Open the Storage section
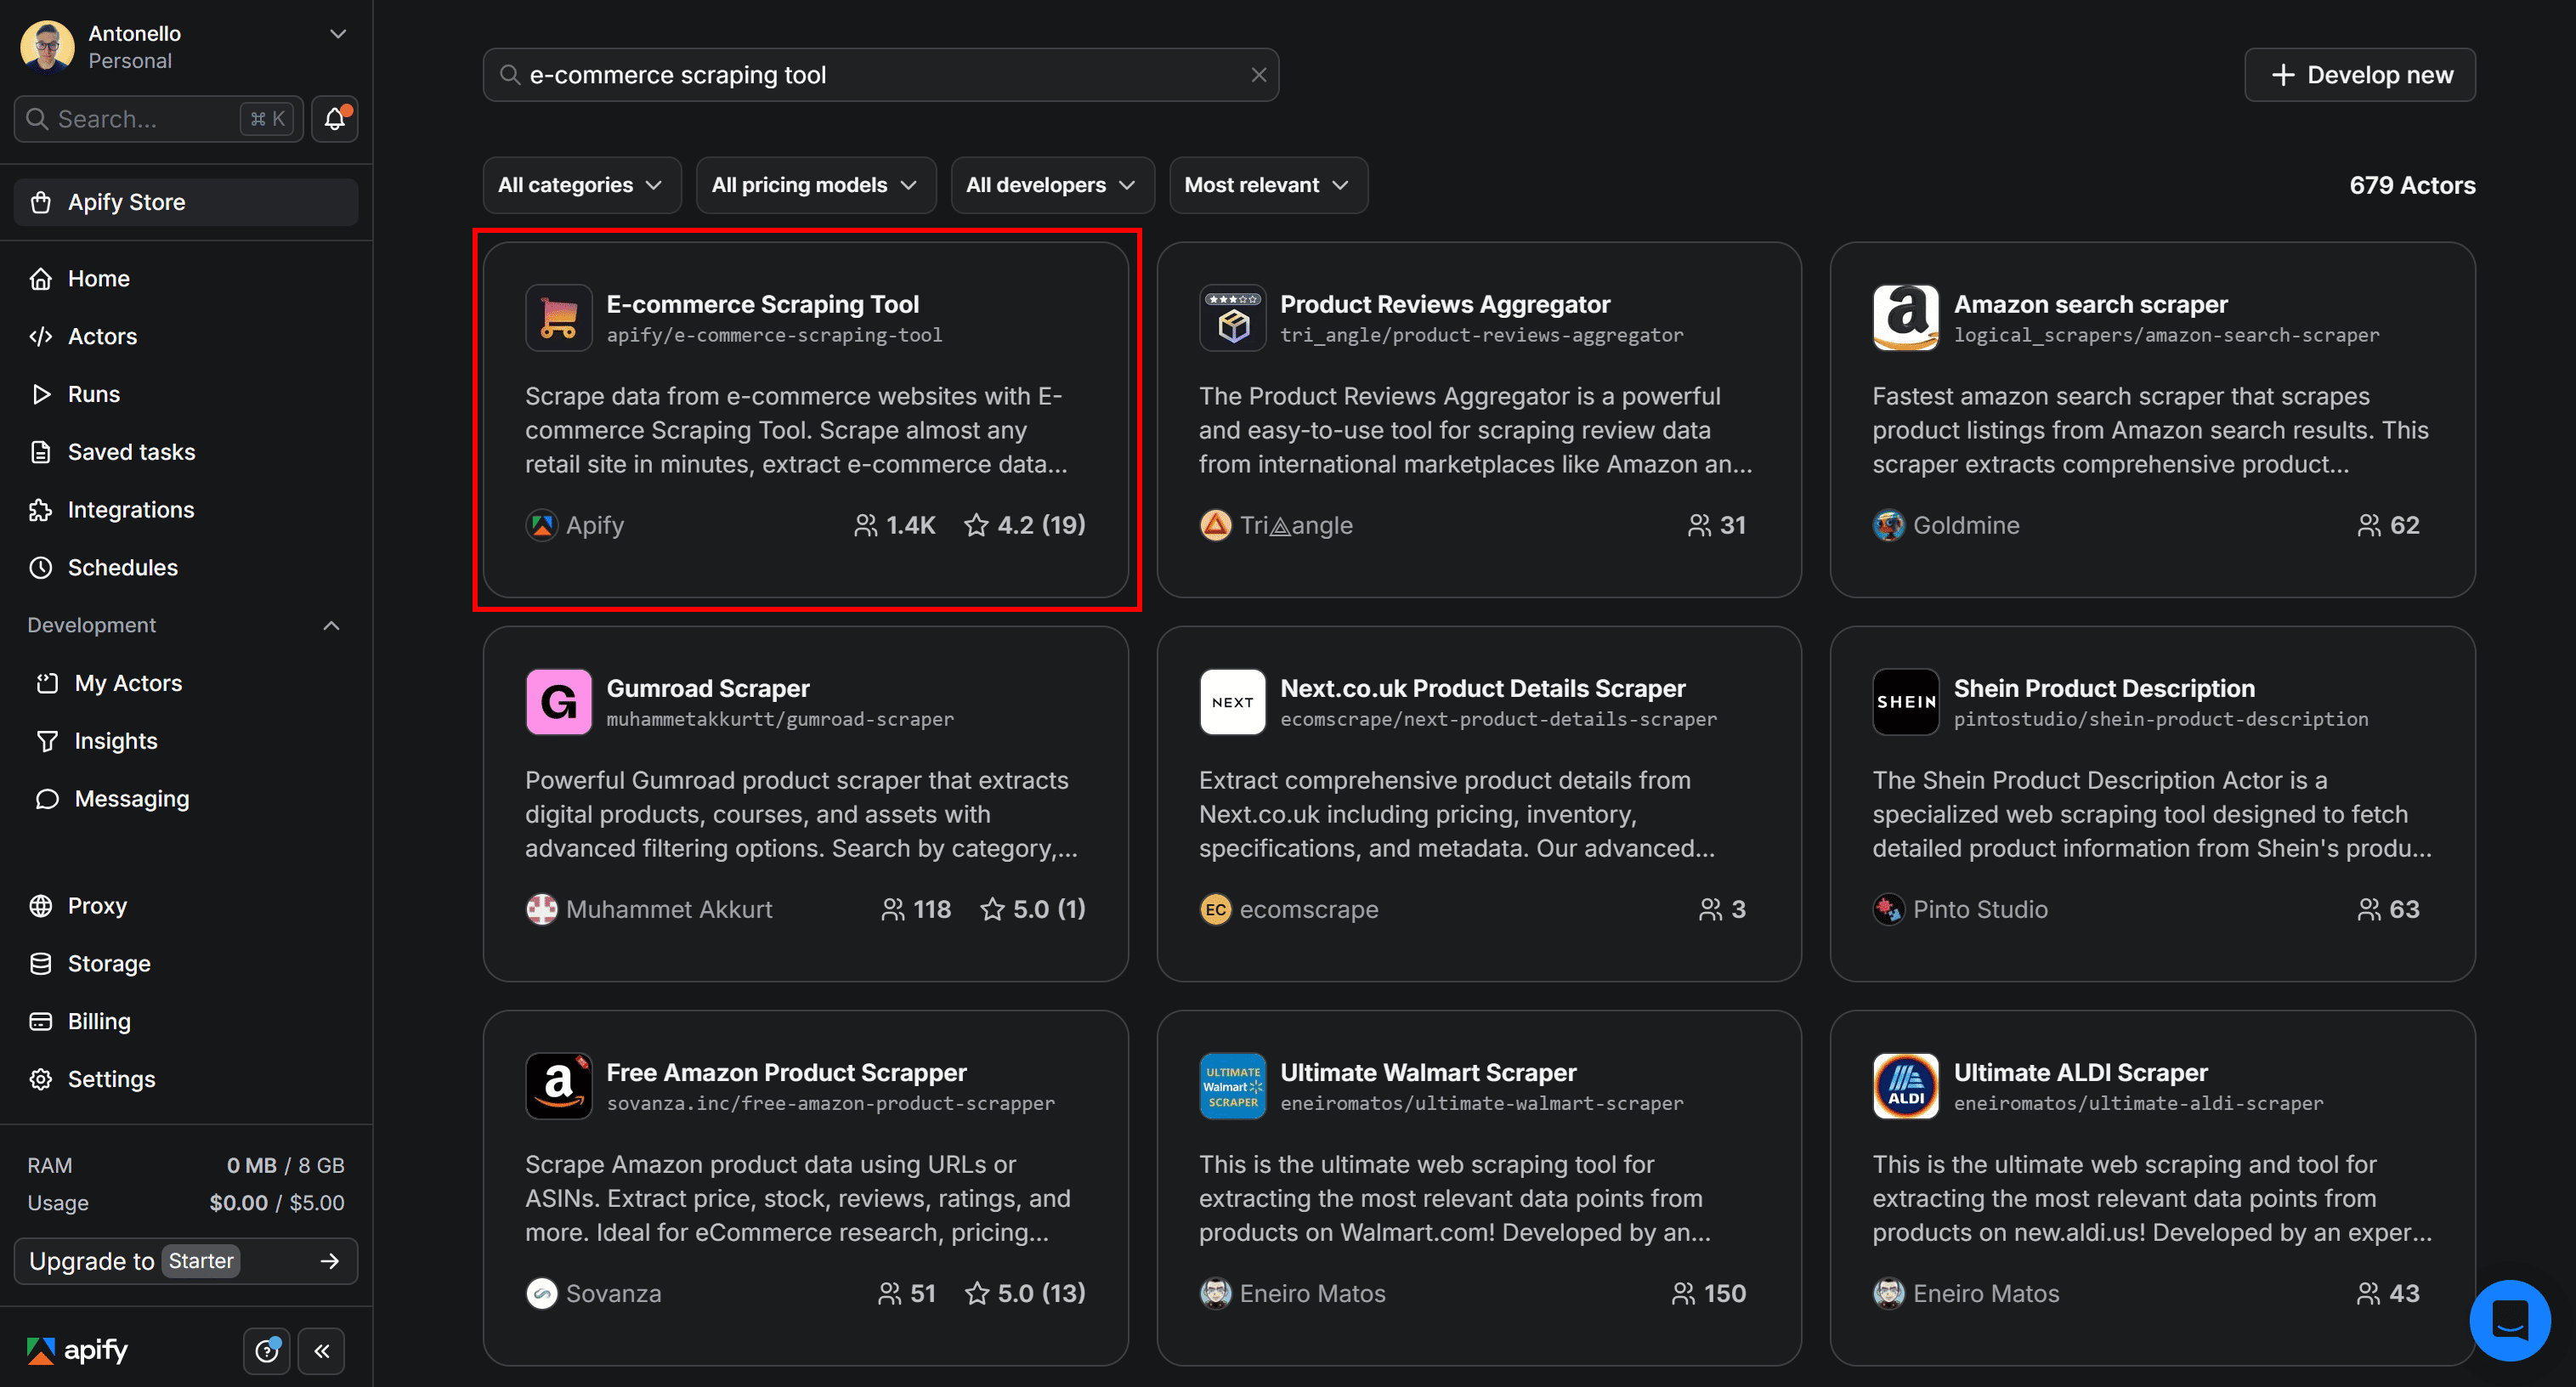 [x=107, y=963]
